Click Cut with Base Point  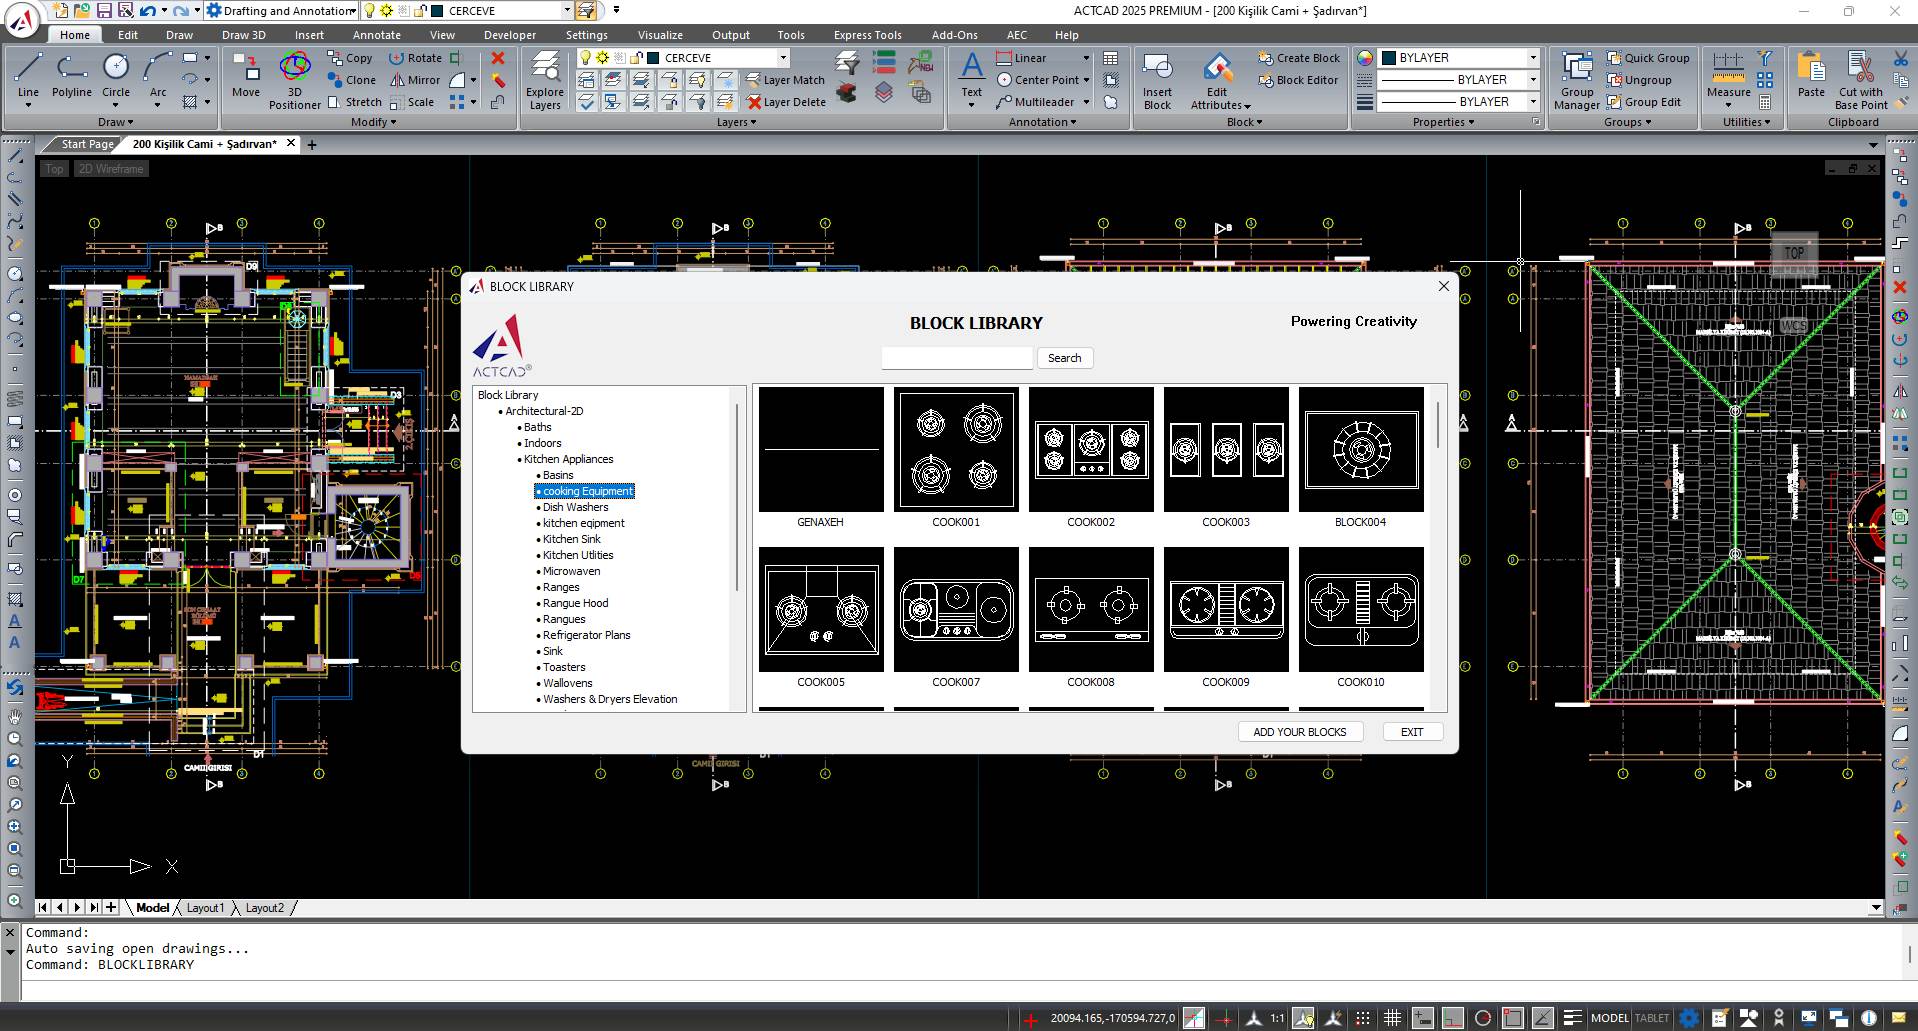coord(1861,80)
